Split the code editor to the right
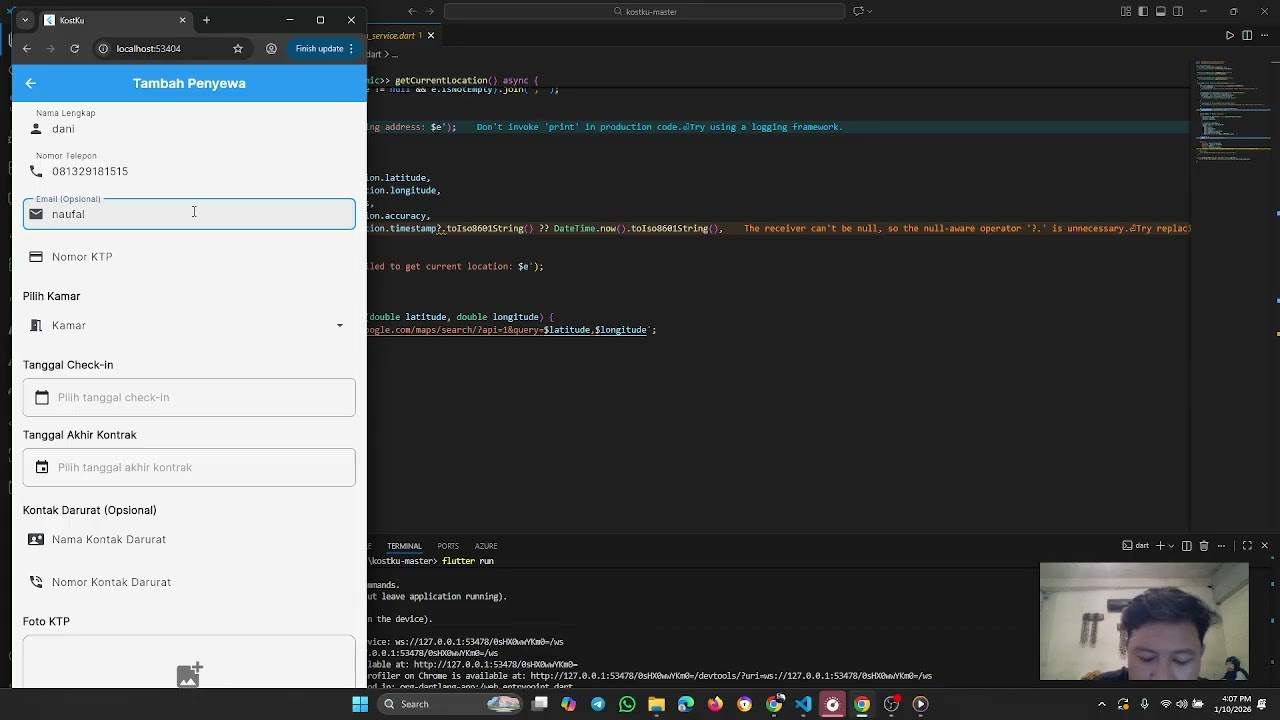Screen dimensions: 1280x720 tap(1247, 36)
